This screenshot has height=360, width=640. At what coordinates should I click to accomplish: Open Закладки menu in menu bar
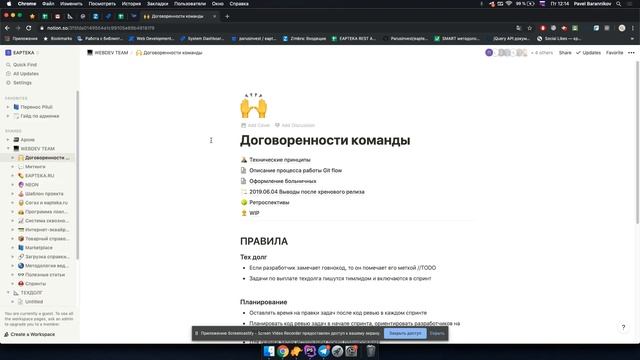[157, 4]
